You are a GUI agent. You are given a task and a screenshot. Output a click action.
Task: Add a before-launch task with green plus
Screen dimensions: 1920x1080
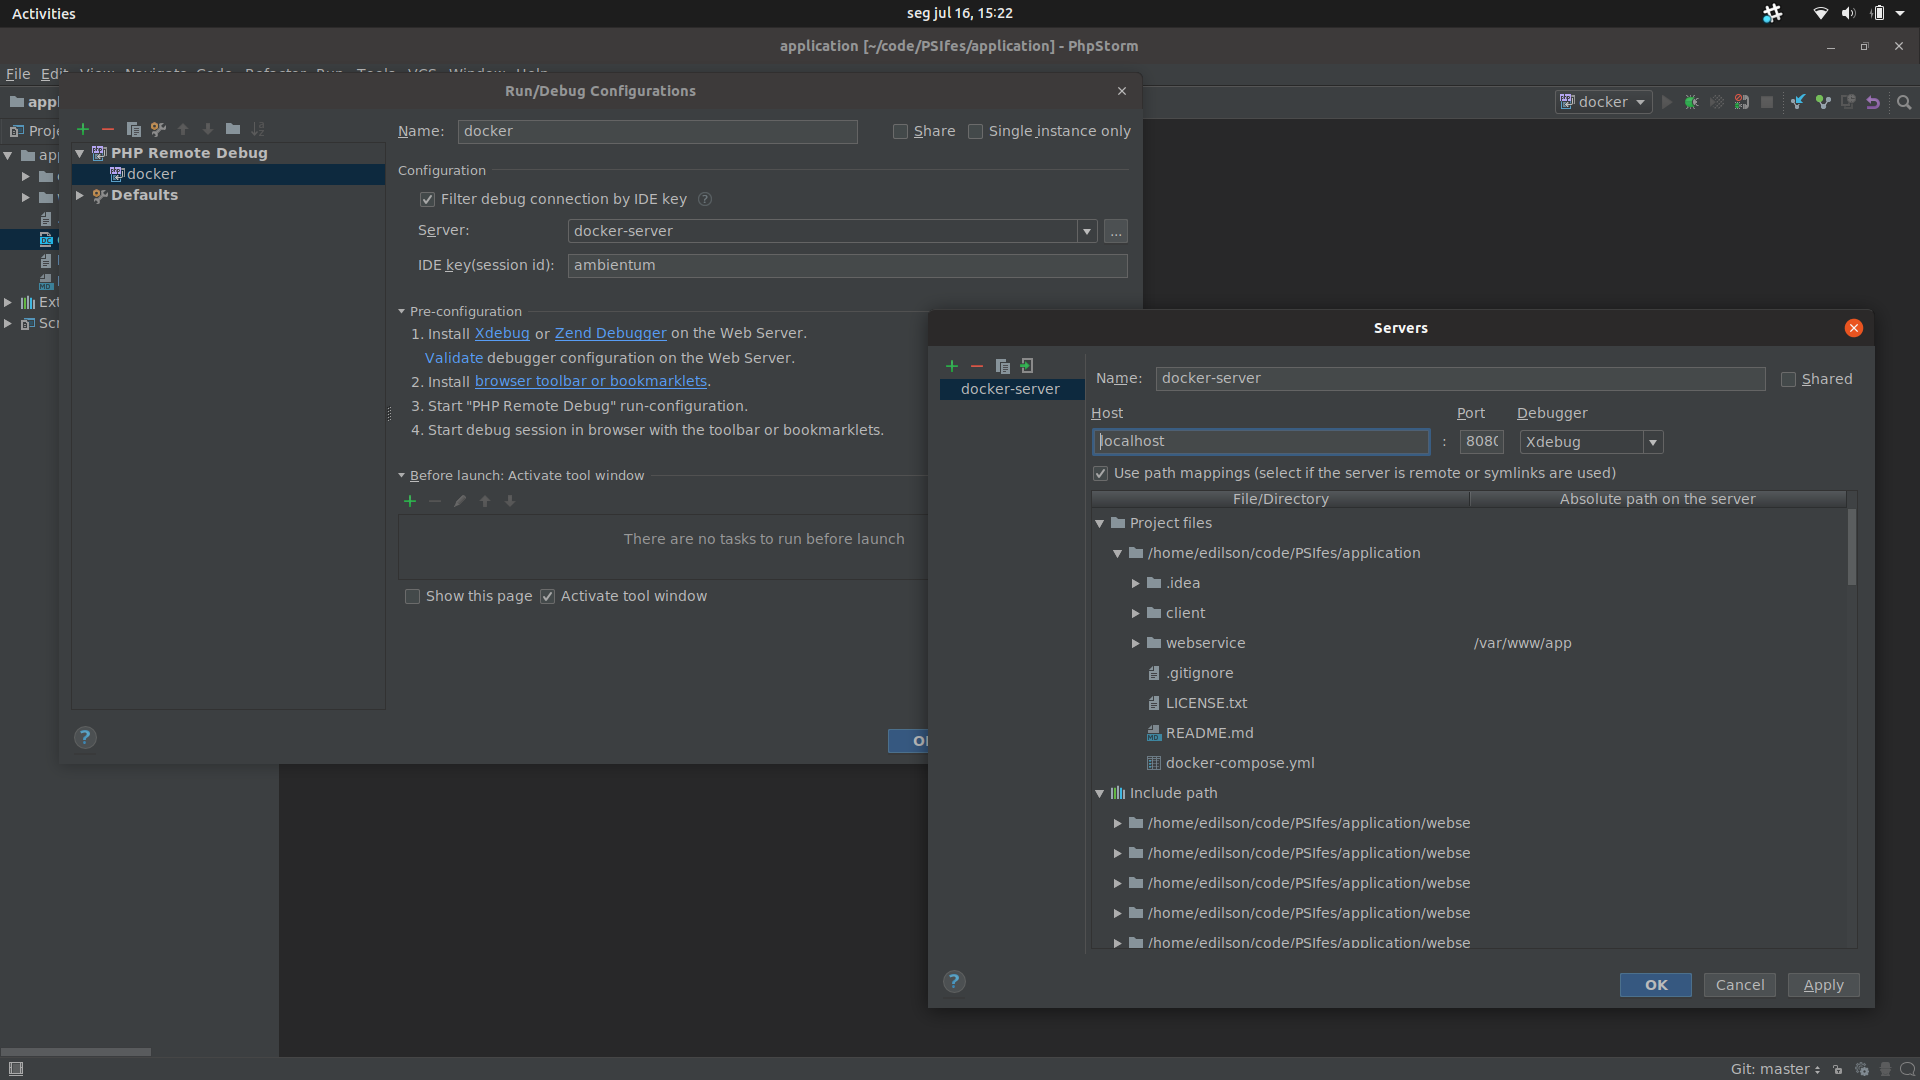coord(410,501)
